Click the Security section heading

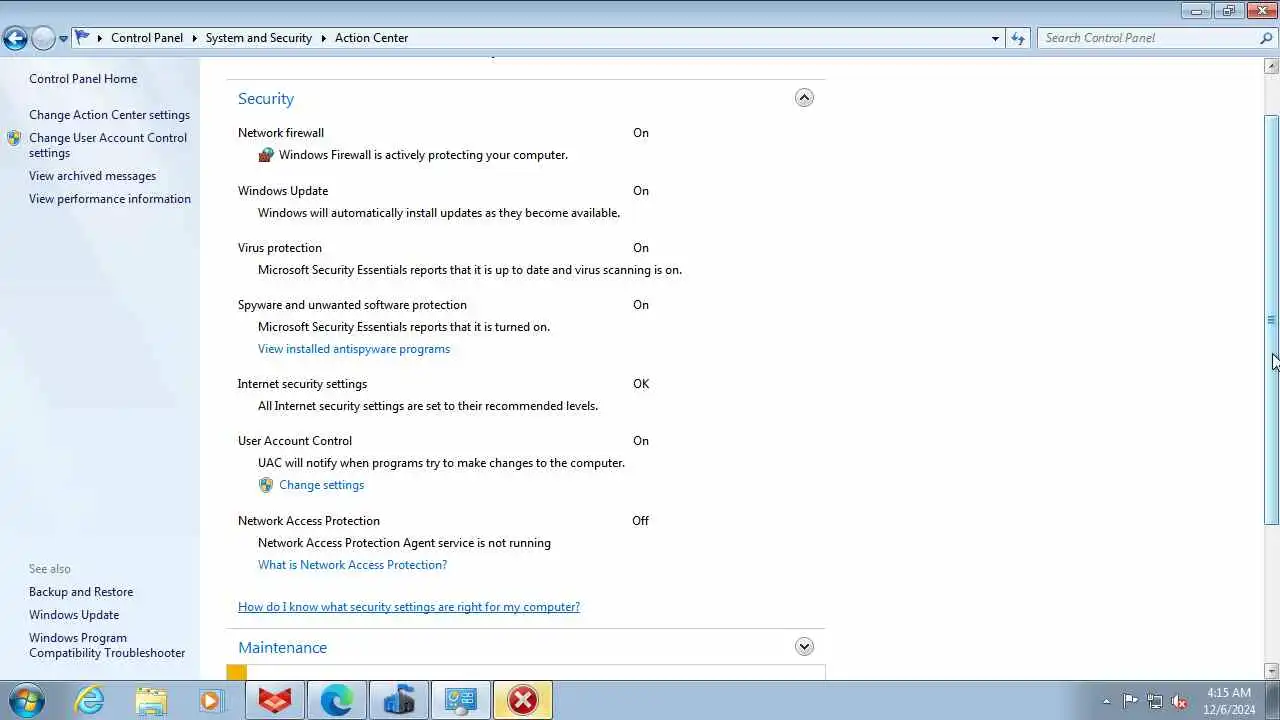(266, 99)
